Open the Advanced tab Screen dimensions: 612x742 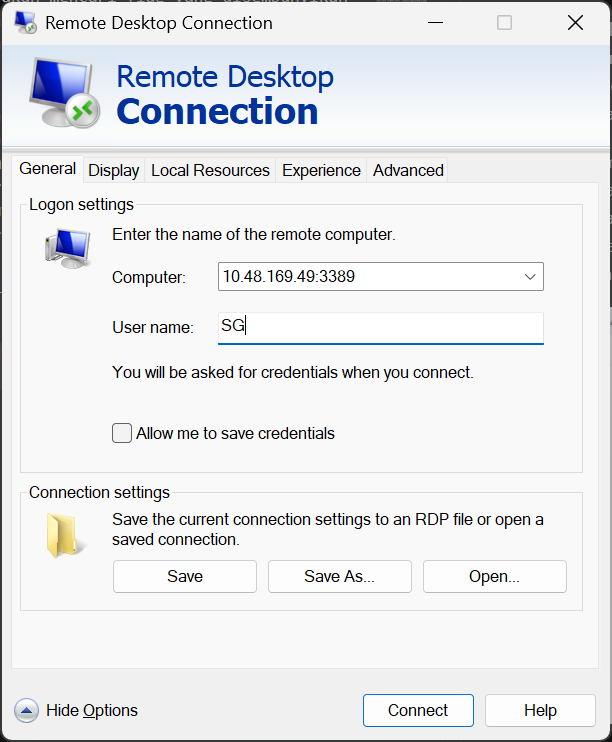408,170
